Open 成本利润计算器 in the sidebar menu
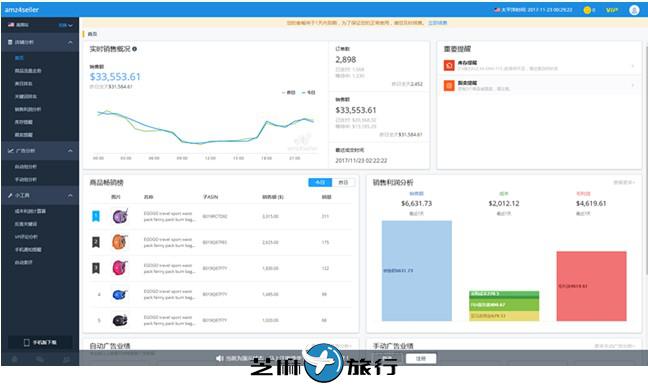Viewport: 648px width, 390px height. (x=30, y=211)
